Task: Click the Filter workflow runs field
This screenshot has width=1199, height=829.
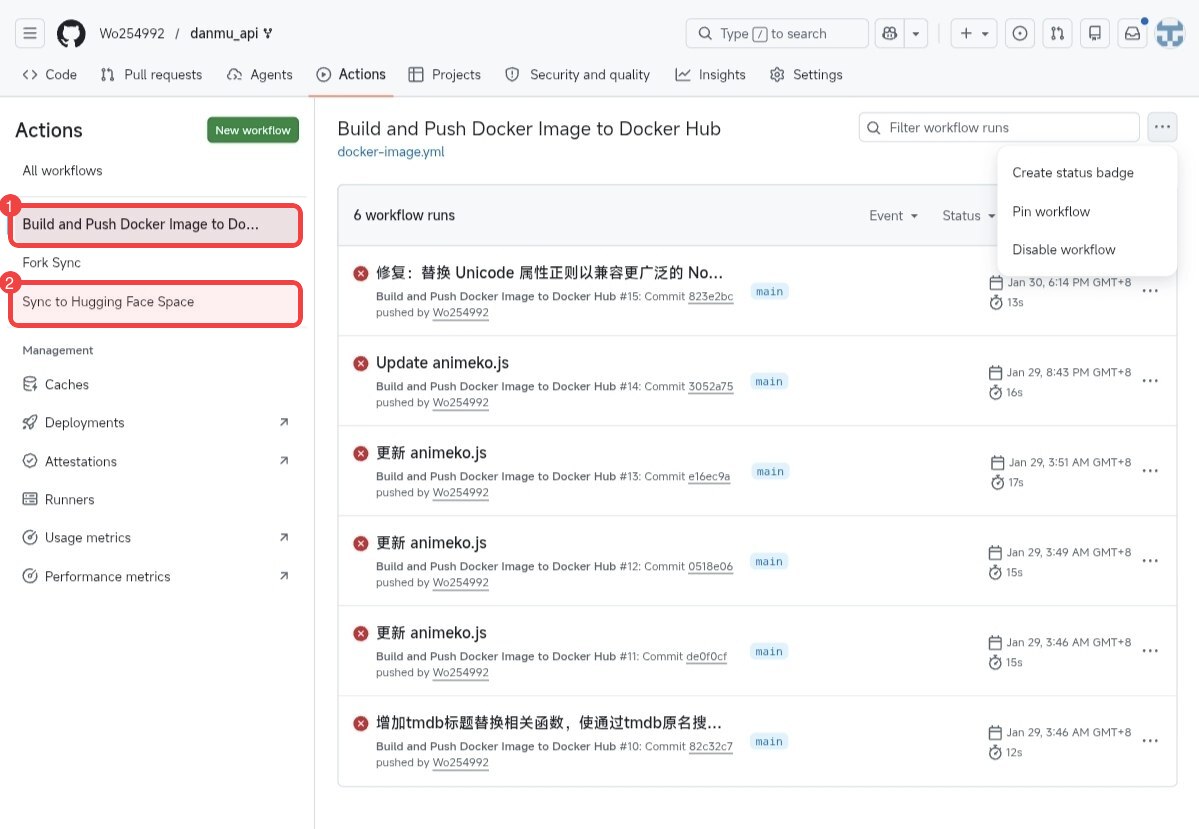Action: 999,127
